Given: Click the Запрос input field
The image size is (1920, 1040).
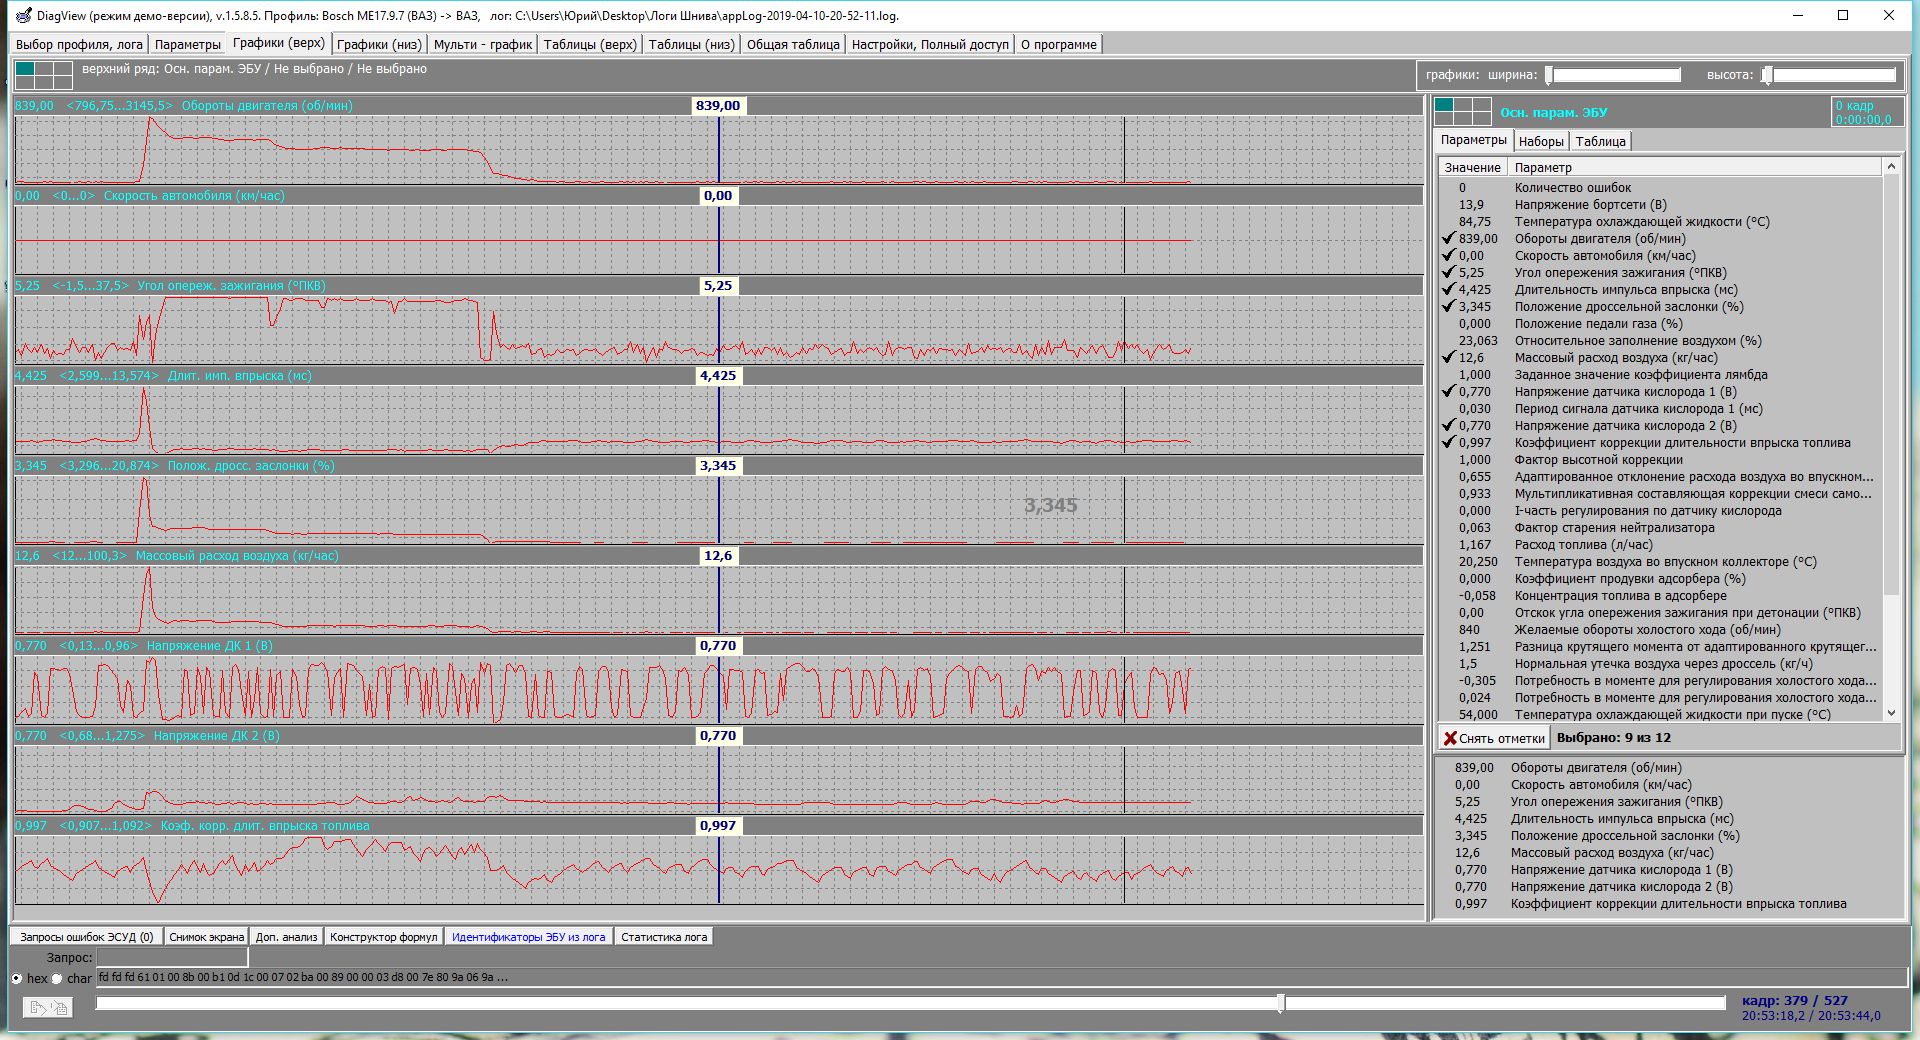Looking at the screenshot, I should click(x=172, y=958).
